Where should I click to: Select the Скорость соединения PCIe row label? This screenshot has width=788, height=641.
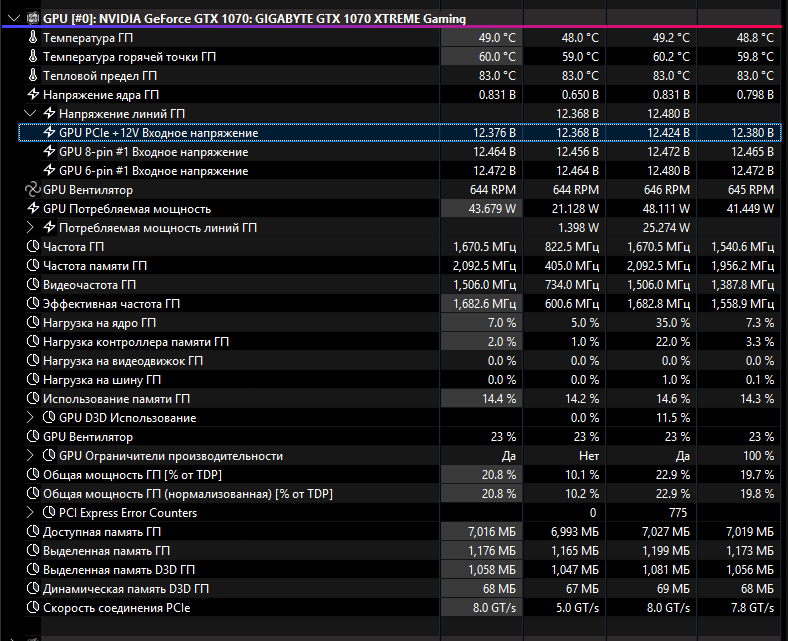(x=117, y=608)
